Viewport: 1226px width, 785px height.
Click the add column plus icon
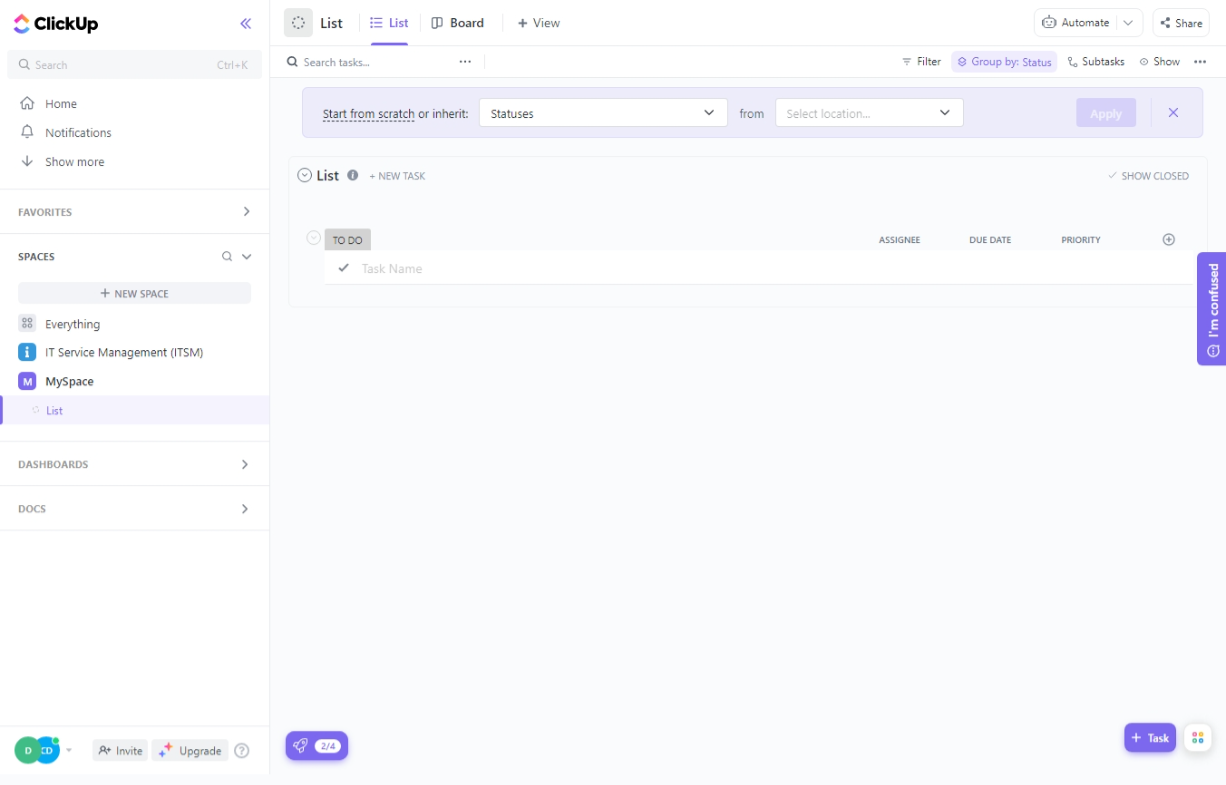pyautogui.click(x=1169, y=240)
